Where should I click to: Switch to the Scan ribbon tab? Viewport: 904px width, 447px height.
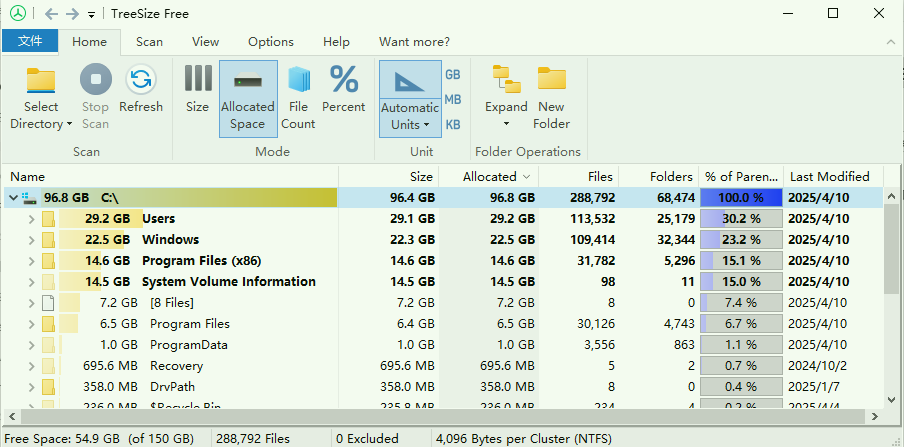[x=149, y=42]
